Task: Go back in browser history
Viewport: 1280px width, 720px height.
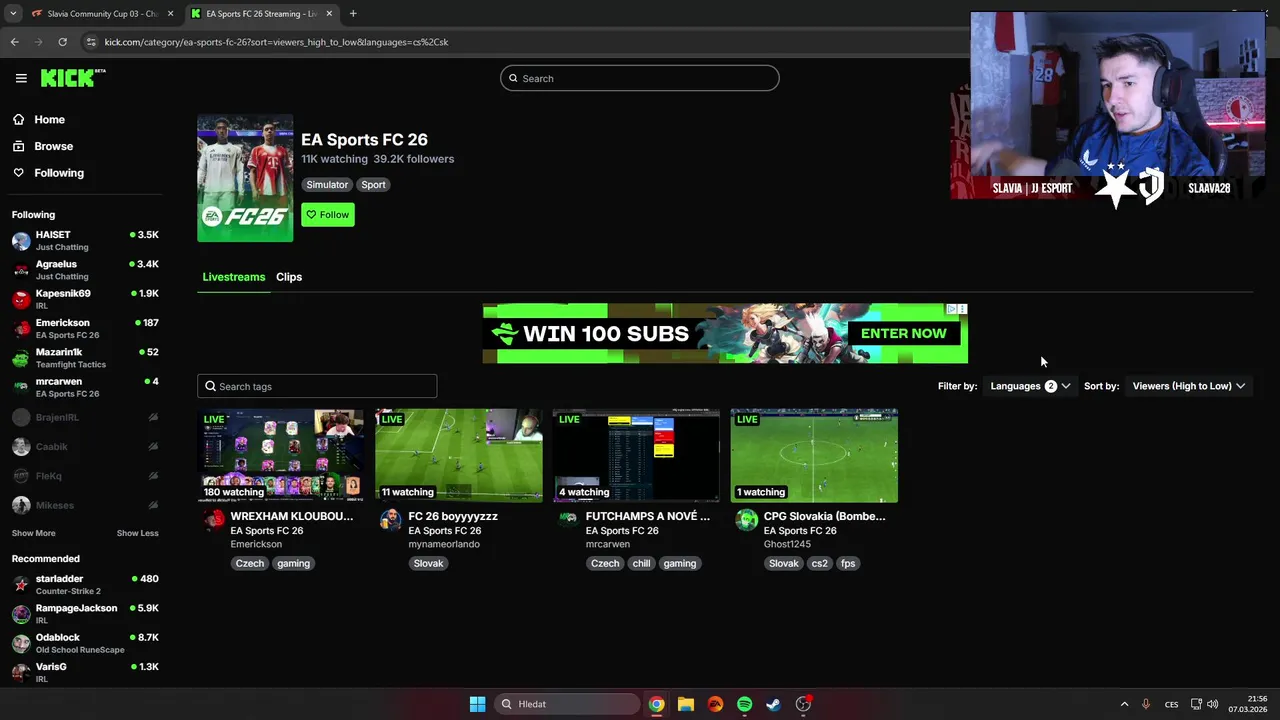Action: tap(14, 42)
